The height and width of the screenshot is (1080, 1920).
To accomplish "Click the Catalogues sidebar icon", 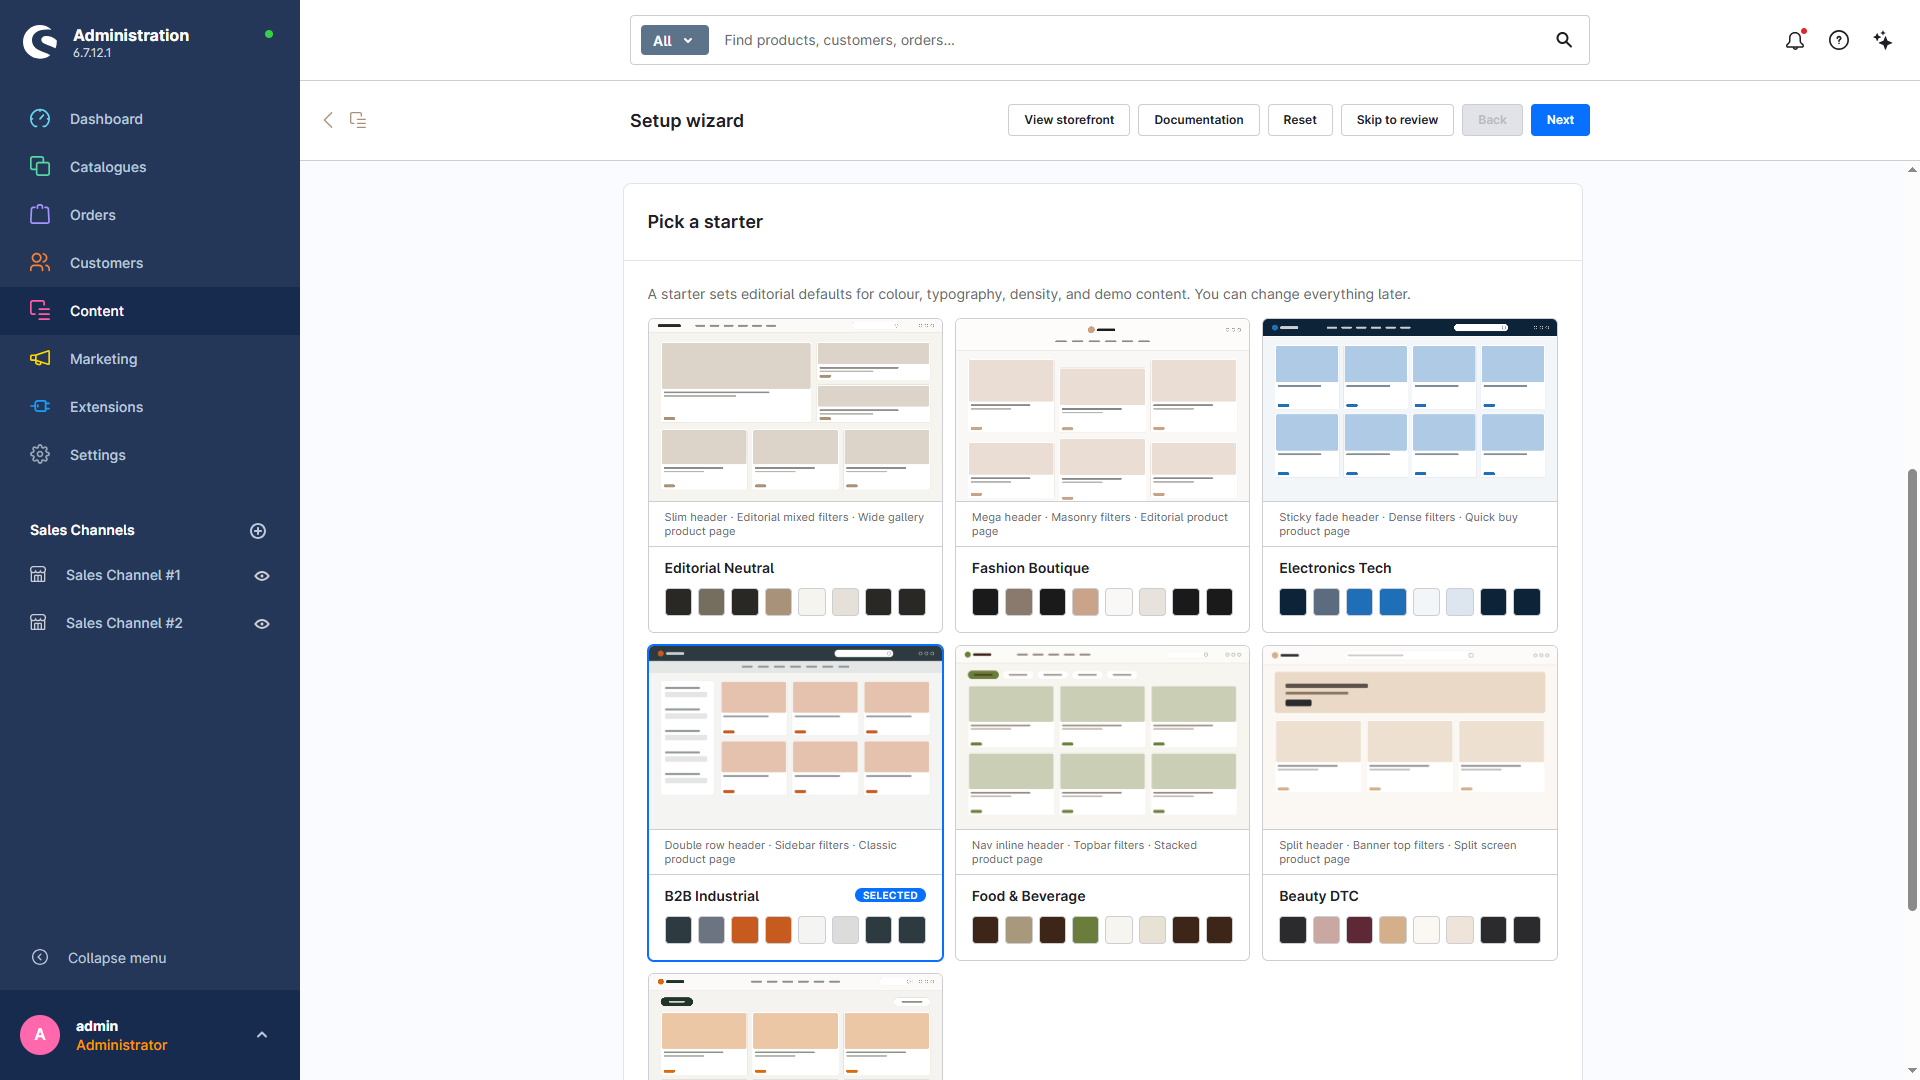I will coord(40,167).
